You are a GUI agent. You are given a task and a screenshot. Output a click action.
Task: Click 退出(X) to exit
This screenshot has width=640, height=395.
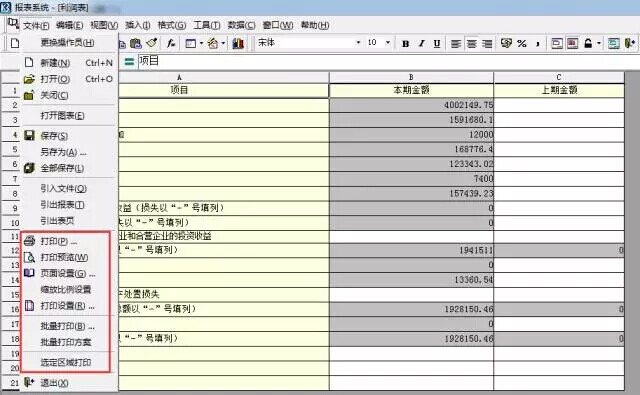[x=54, y=383]
